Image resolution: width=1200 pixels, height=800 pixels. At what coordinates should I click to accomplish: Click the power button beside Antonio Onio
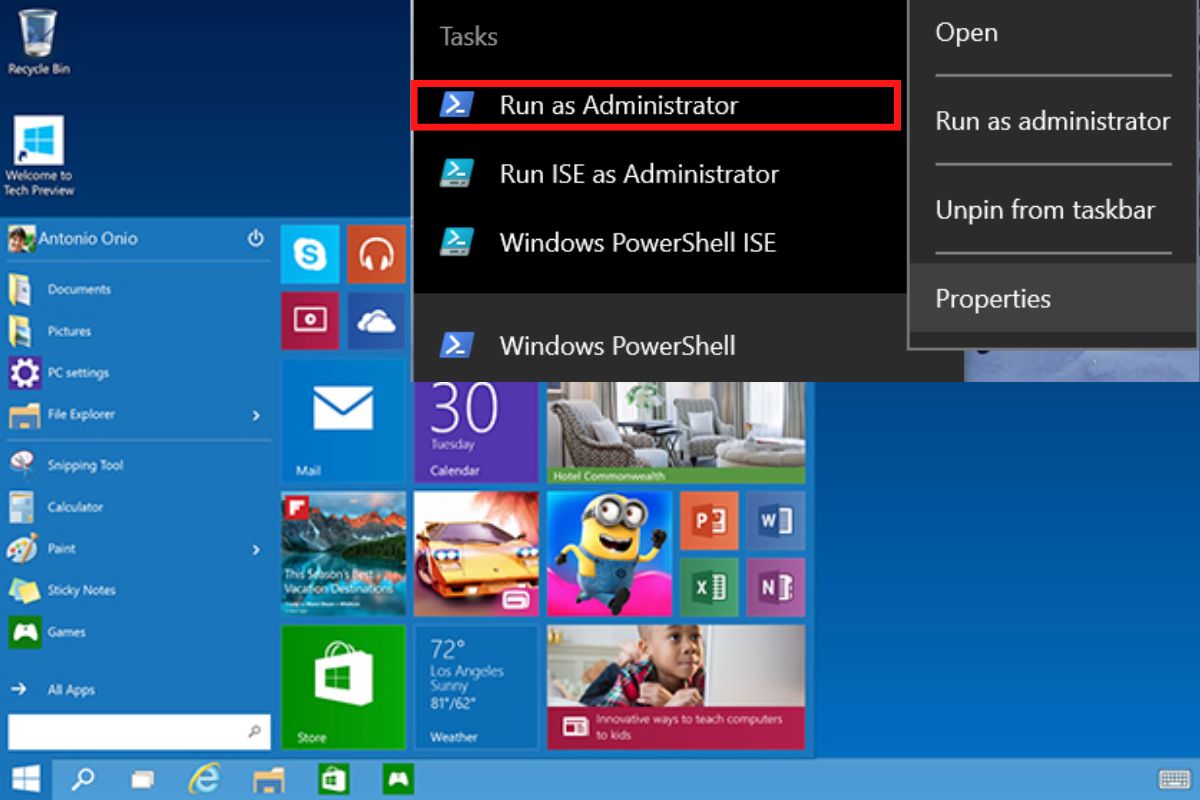(x=256, y=238)
